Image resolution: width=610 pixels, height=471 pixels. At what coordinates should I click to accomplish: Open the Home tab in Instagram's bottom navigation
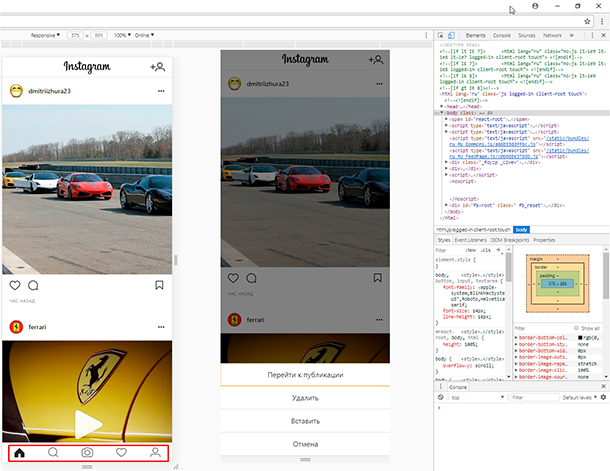point(19,453)
